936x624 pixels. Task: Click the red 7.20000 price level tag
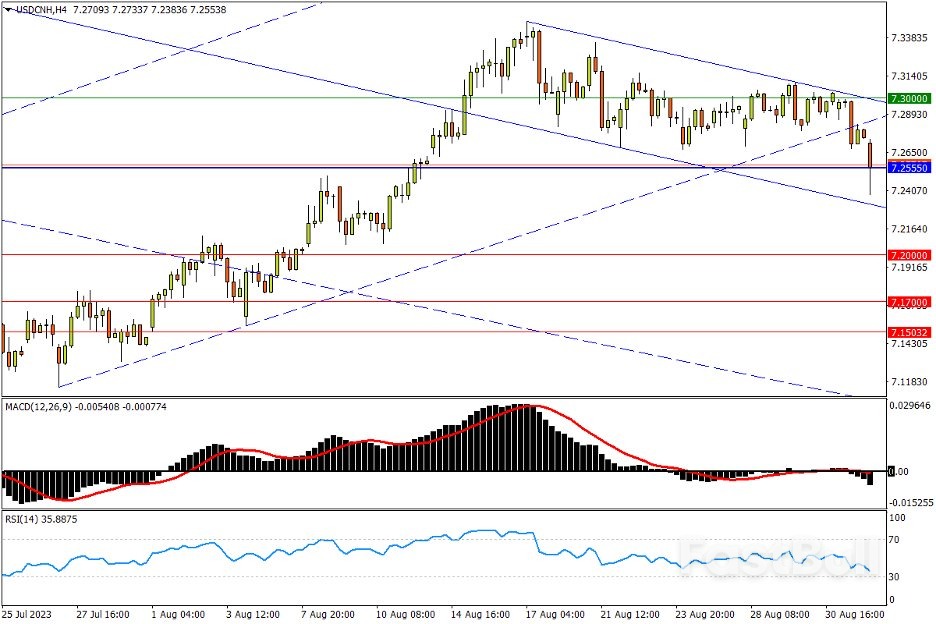point(909,255)
